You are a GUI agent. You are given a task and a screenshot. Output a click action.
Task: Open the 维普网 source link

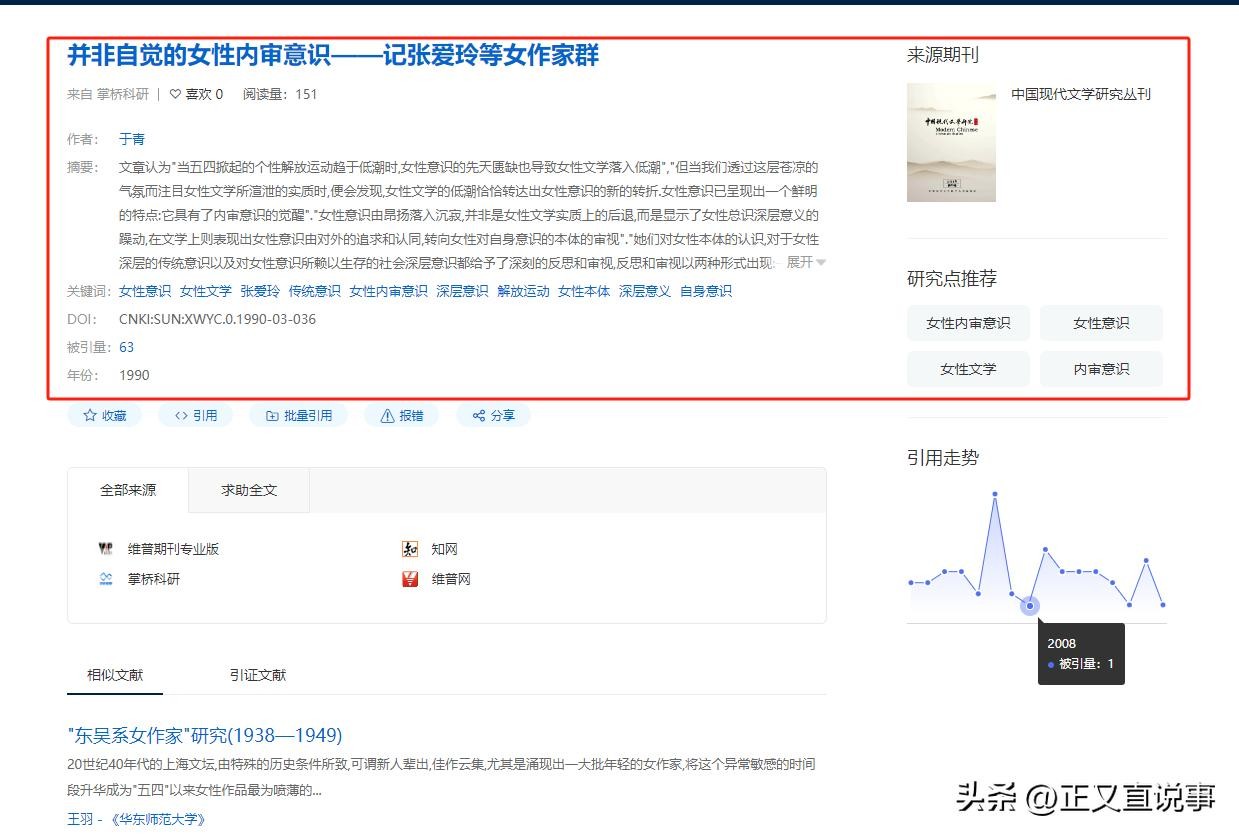(450, 579)
